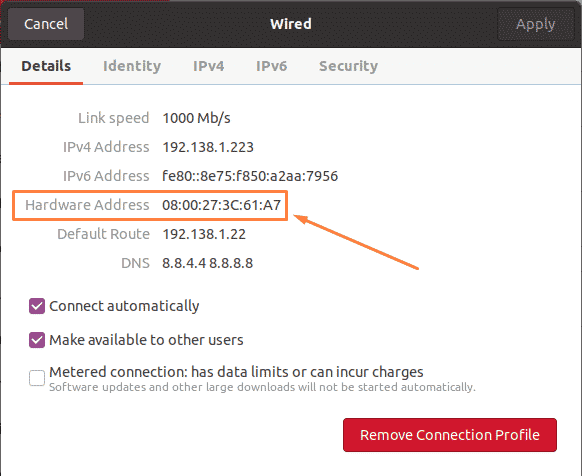The image size is (582, 476).
Task: Click the IPv6 Address value text
Action: click(250, 176)
